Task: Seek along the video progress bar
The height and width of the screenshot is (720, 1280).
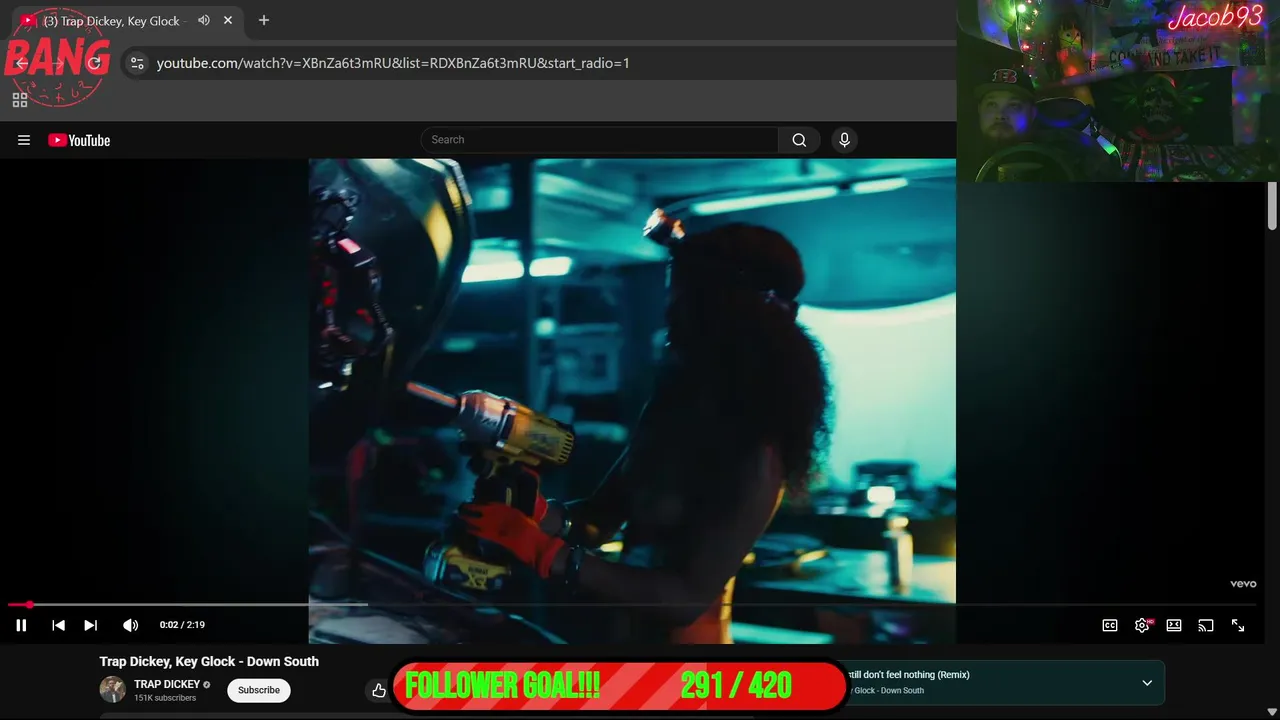Action: click(632, 605)
